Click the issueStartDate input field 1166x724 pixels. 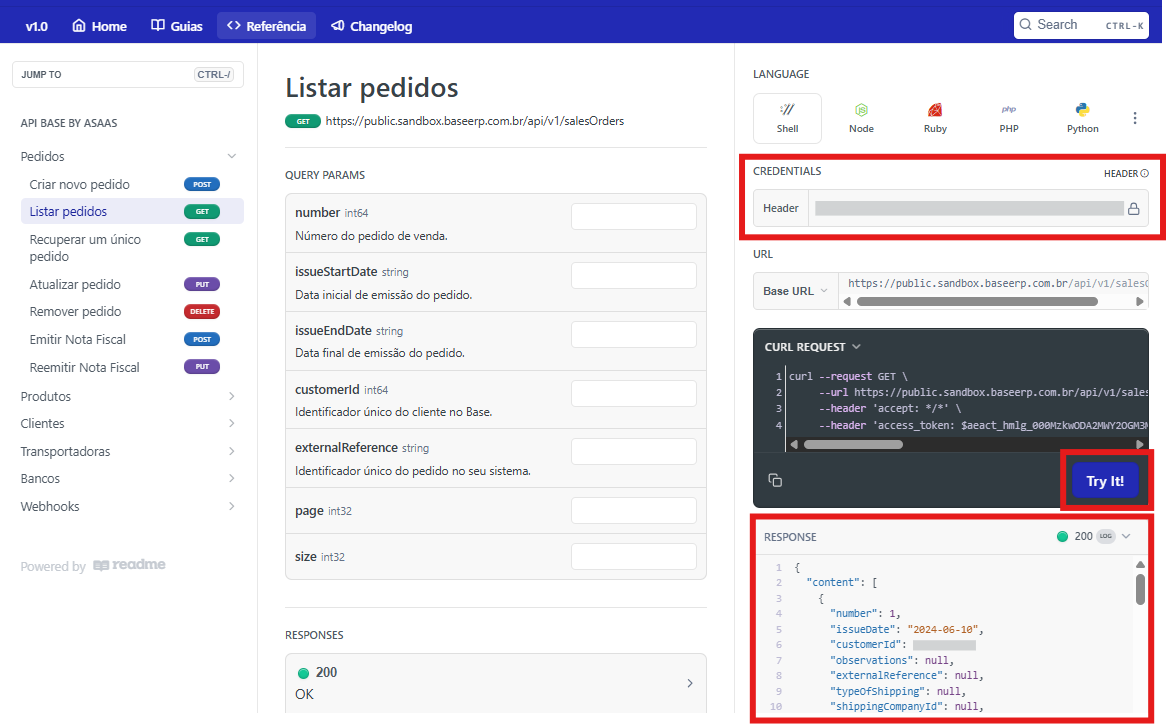point(634,275)
